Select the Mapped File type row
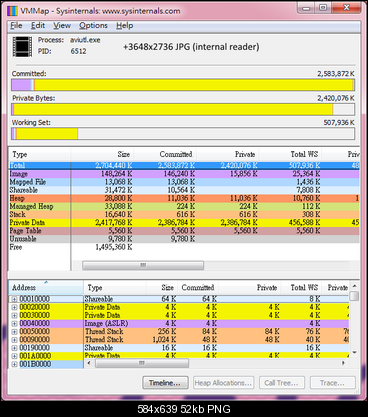This screenshot has height=417, width=368. point(184,182)
